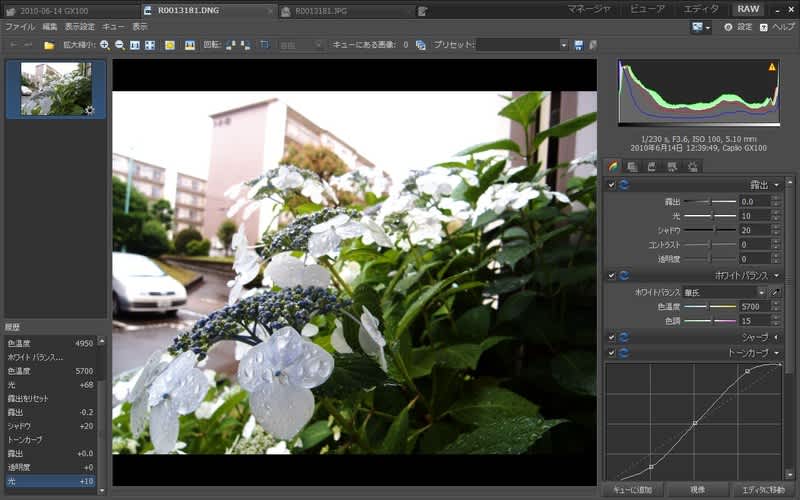Click the rotate left icon
800x500 pixels.
[231, 45]
